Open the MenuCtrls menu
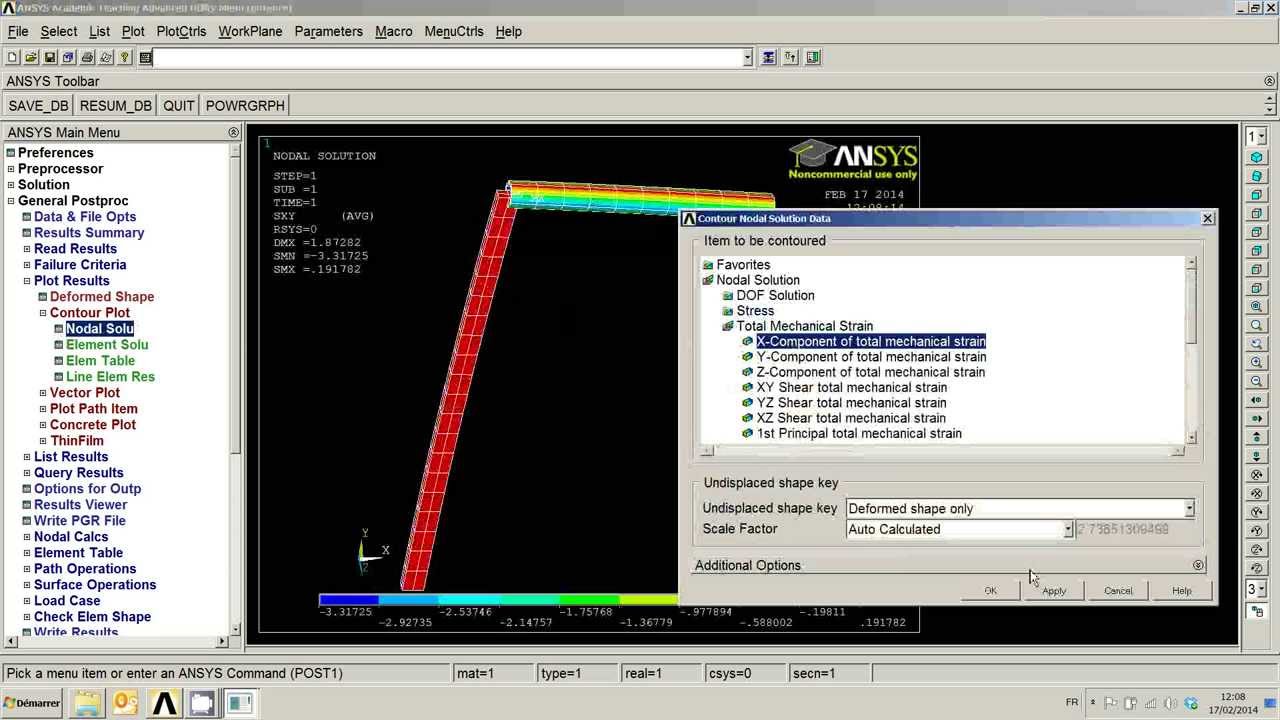This screenshot has height=720, width=1280. point(454,31)
